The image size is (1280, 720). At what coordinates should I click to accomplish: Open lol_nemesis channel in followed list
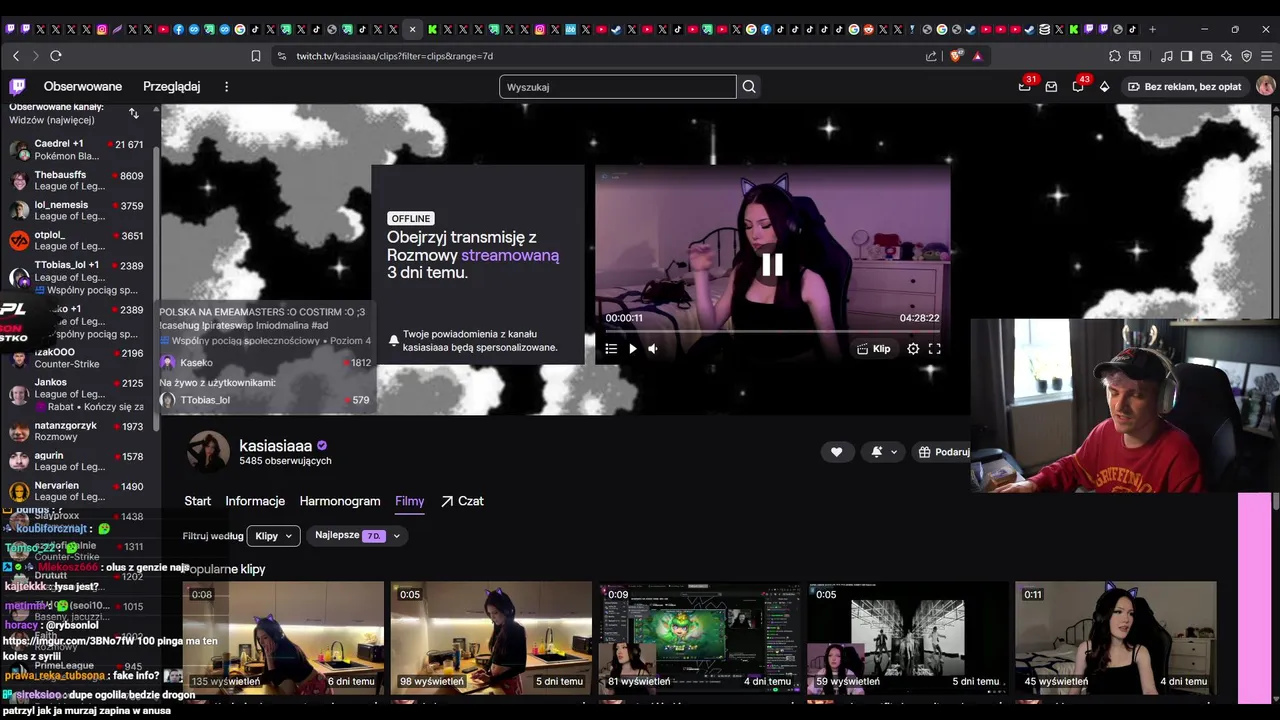pyautogui.click(x=77, y=211)
